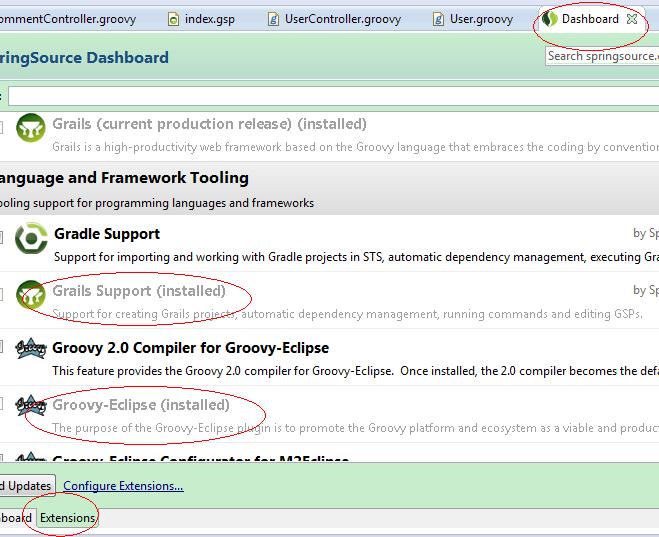
Task: Open the Configure Extensions link
Action: click(x=123, y=486)
